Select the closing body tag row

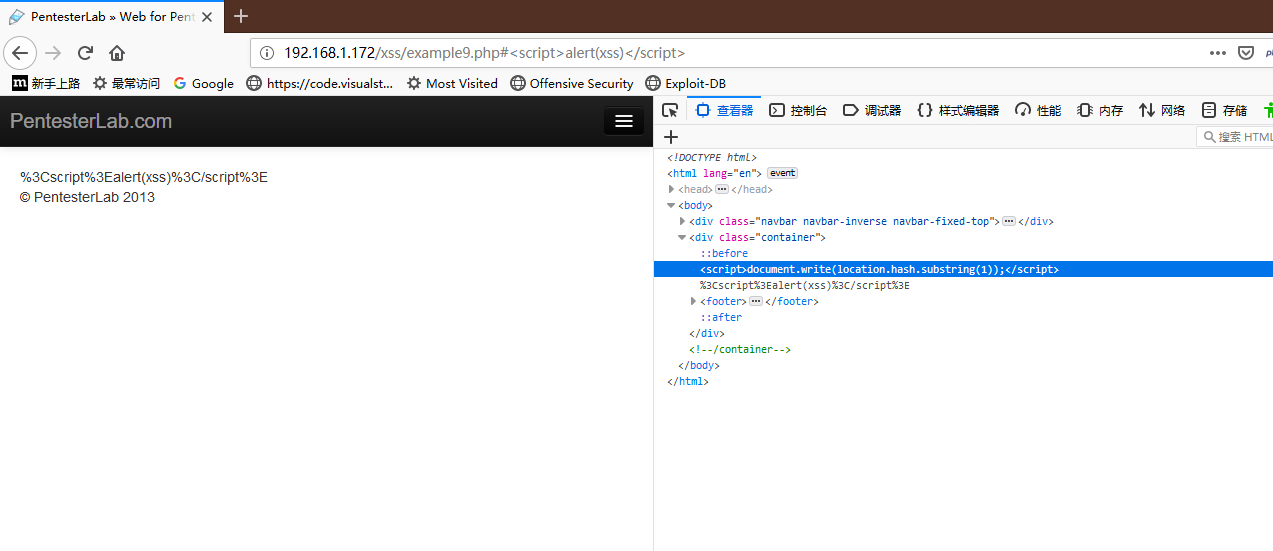pyautogui.click(x=699, y=365)
